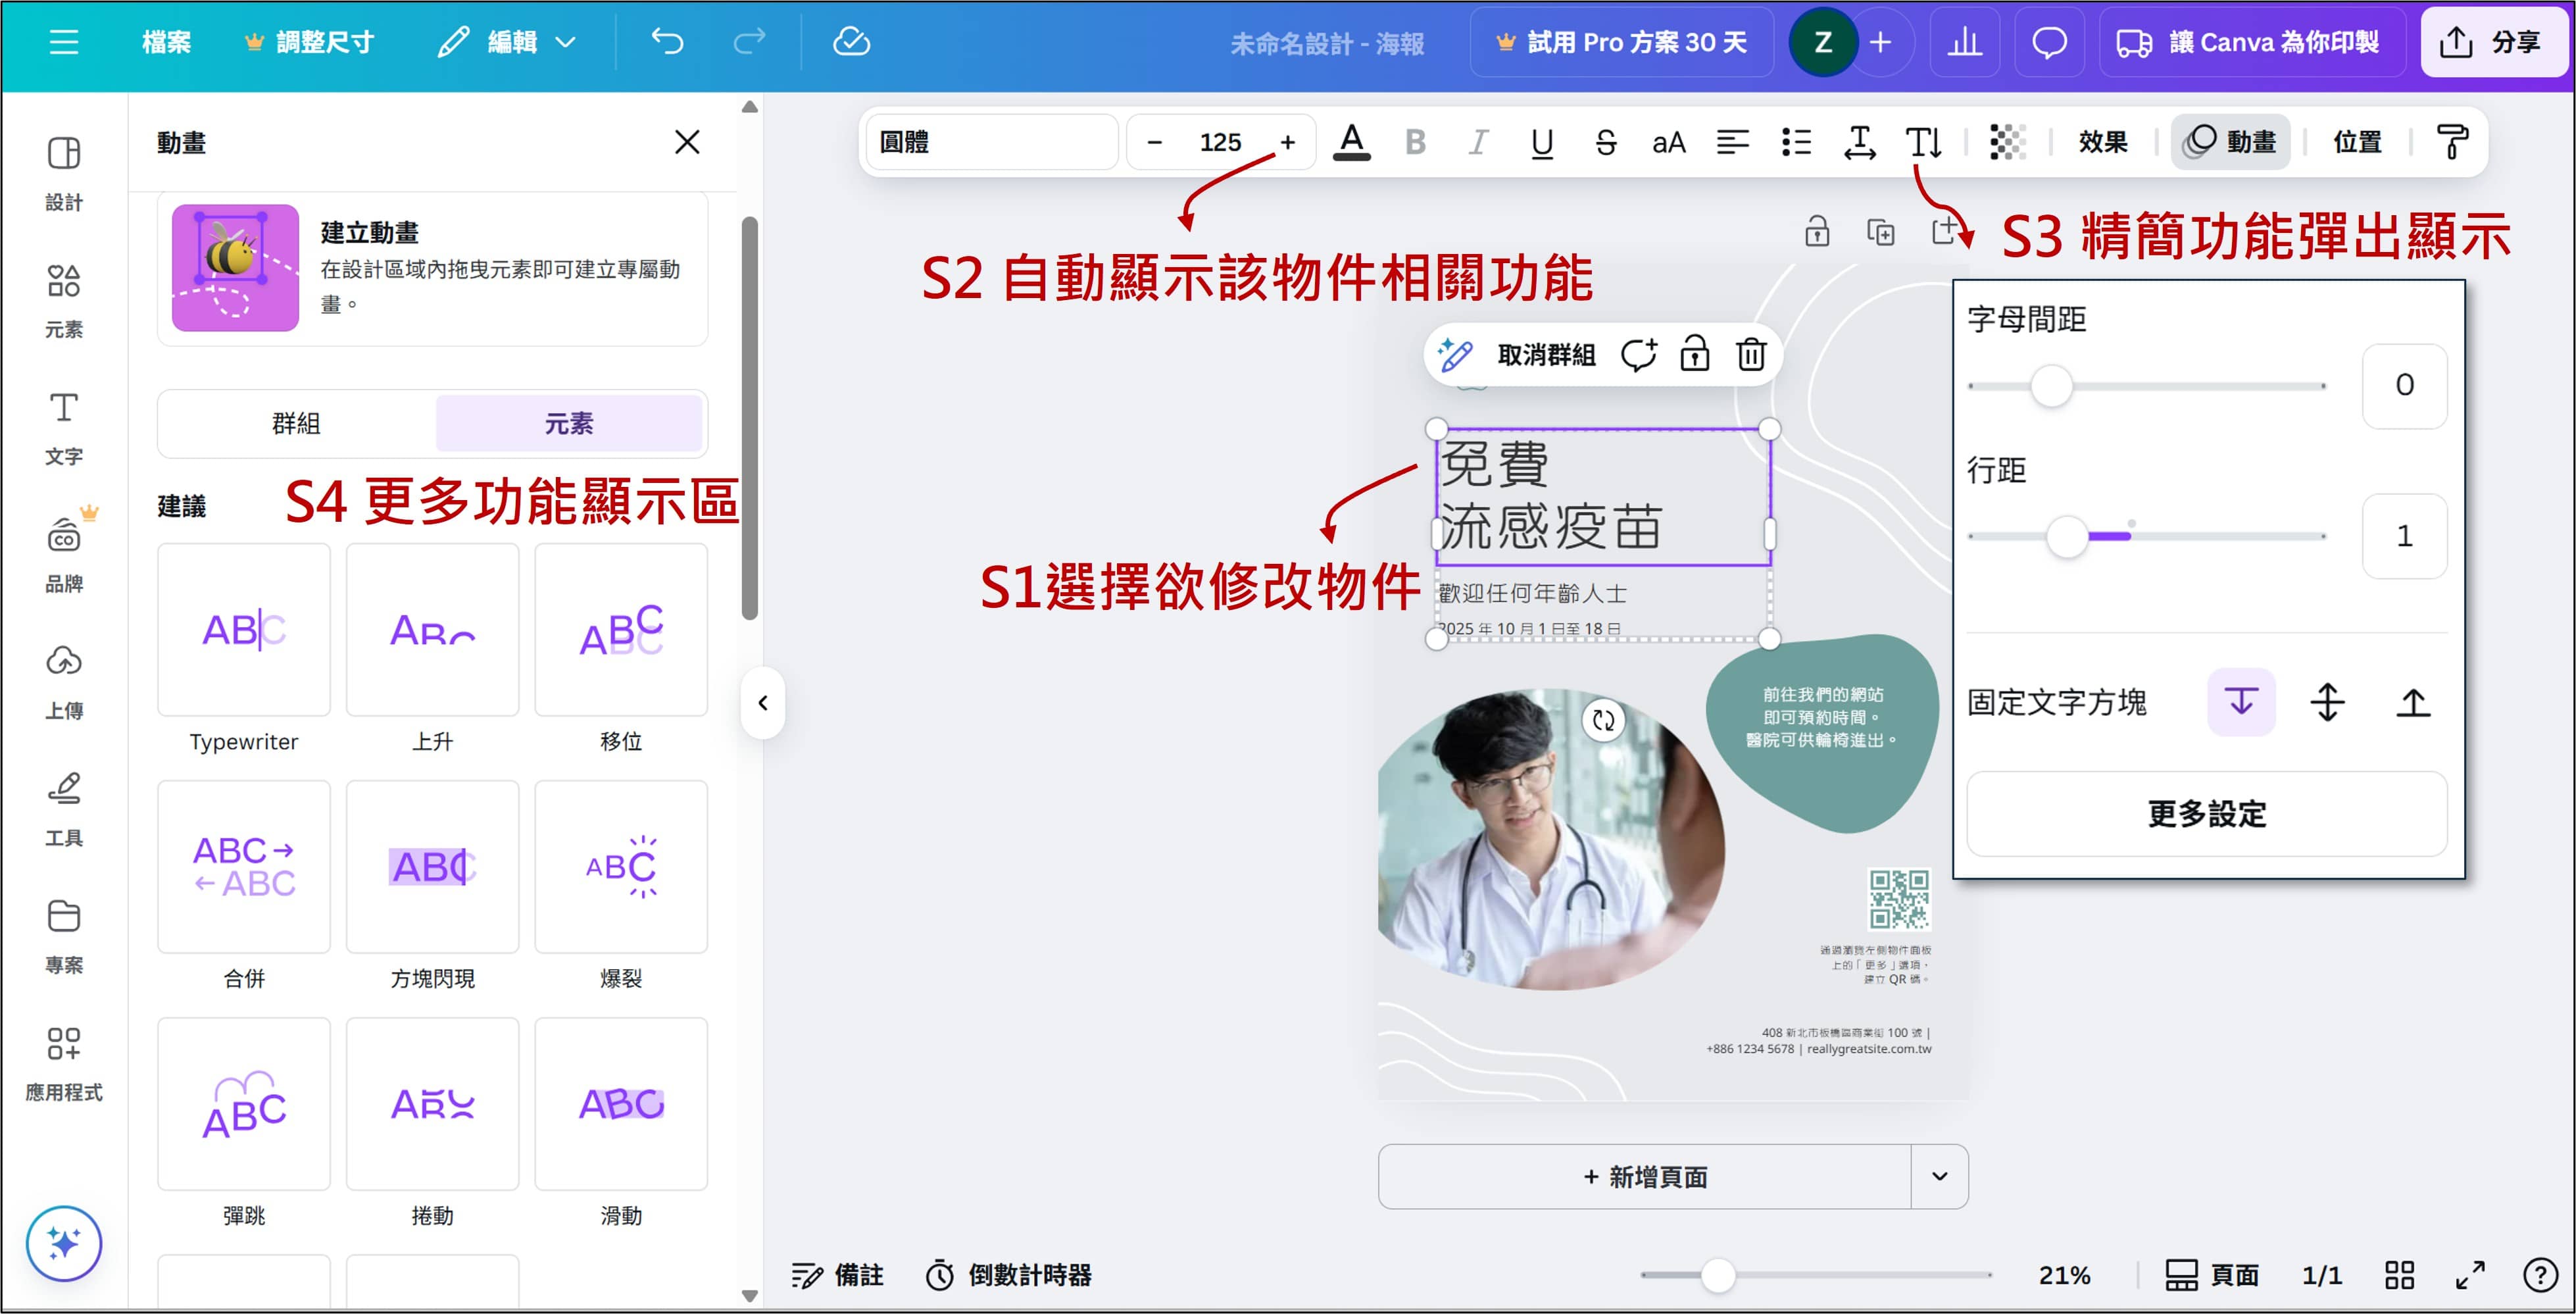Open the text color picker icon

pyautogui.click(x=1351, y=142)
